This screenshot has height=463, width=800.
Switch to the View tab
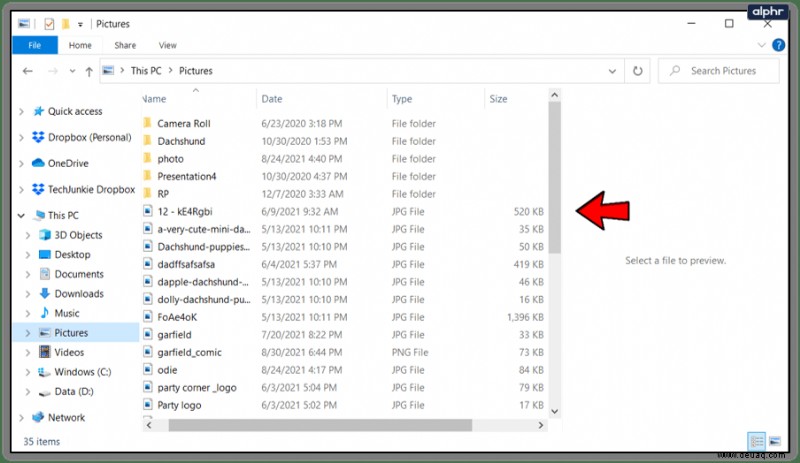[x=167, y=45]
